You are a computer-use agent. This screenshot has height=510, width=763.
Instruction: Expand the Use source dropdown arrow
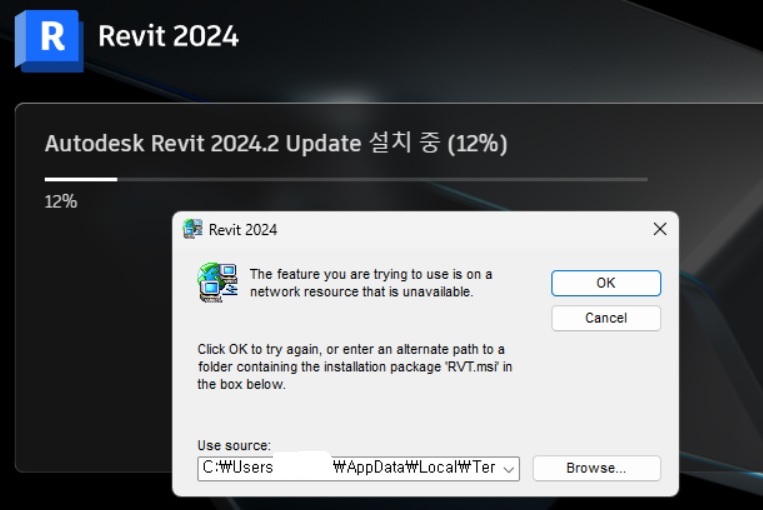click(x=509, y=469)
